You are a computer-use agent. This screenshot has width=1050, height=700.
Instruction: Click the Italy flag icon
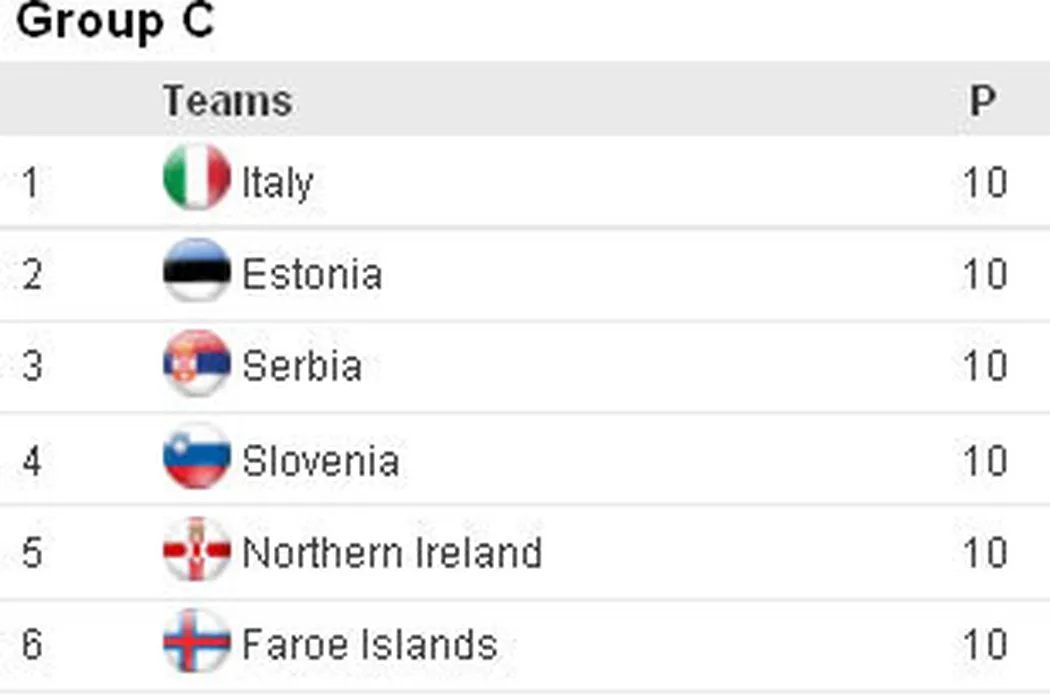196,178
